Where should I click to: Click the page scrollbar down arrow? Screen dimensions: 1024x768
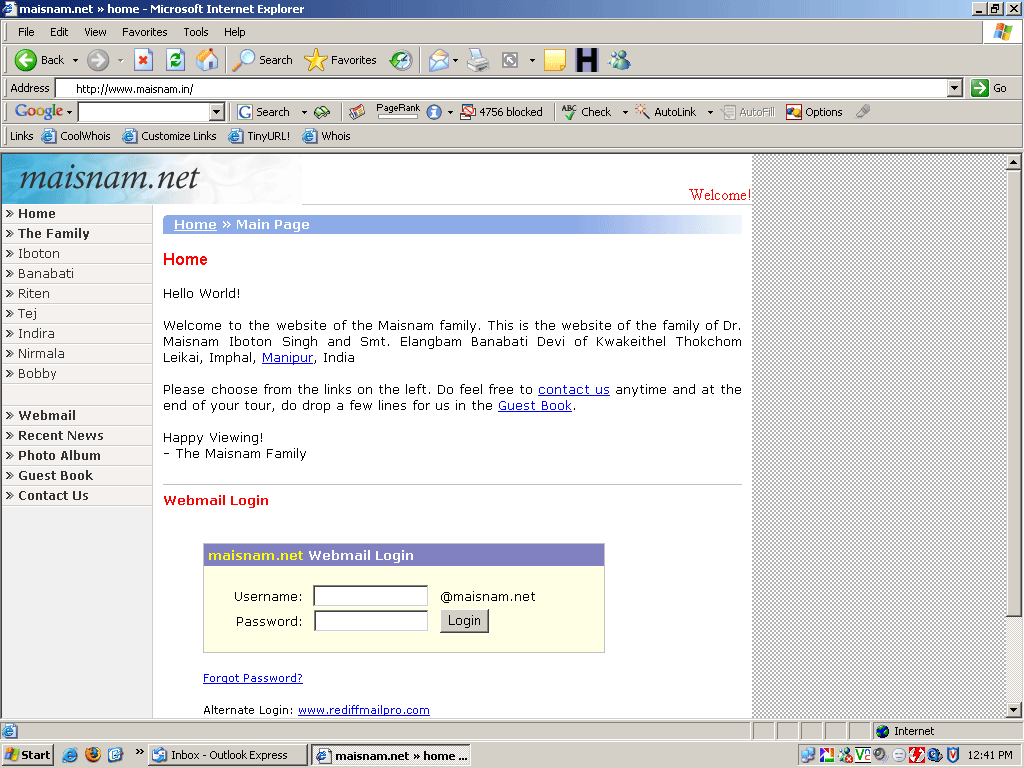click(1013, 709)
